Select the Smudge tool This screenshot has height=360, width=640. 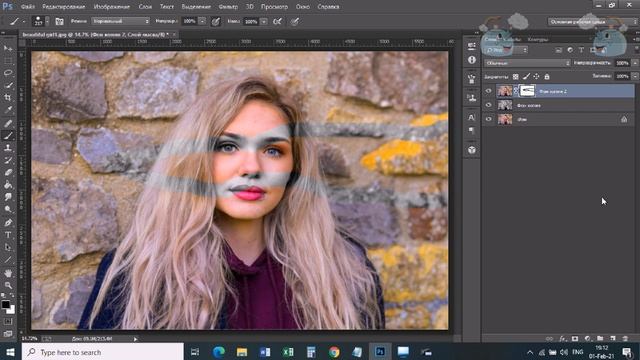click(x=8, y=197)
